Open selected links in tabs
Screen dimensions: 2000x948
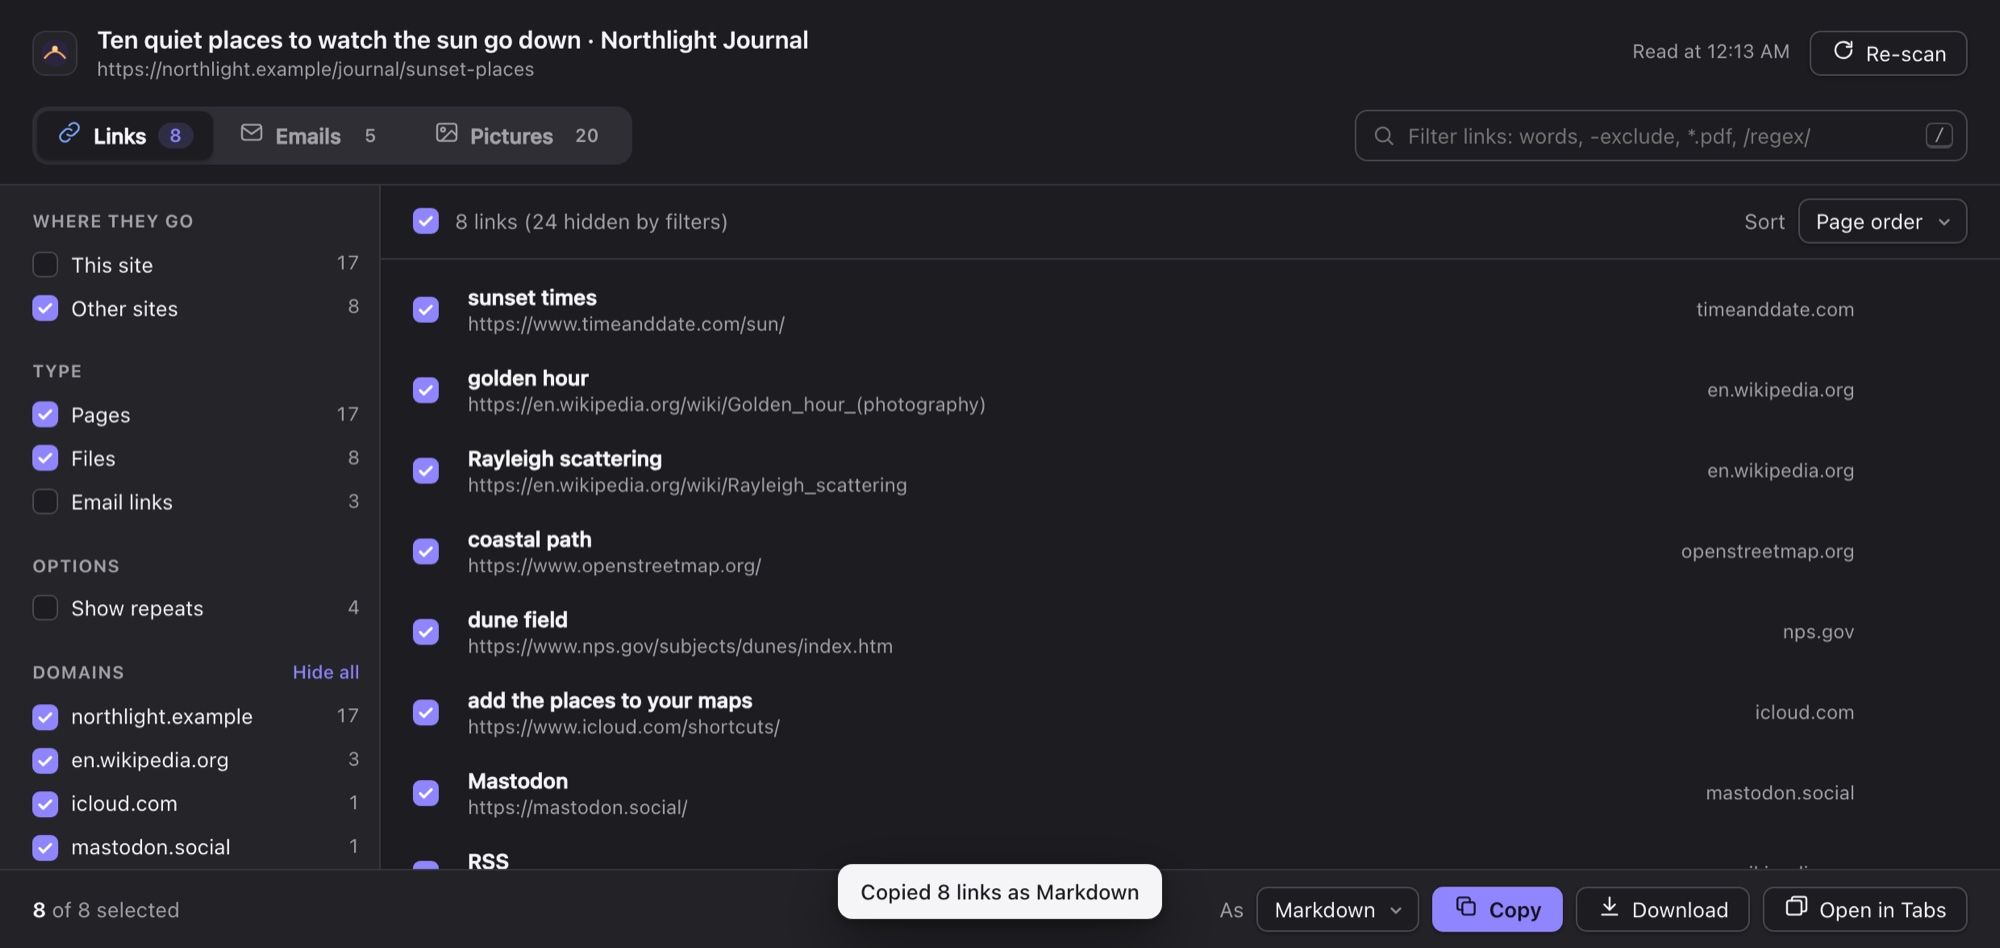click(x=1865, y=910)
